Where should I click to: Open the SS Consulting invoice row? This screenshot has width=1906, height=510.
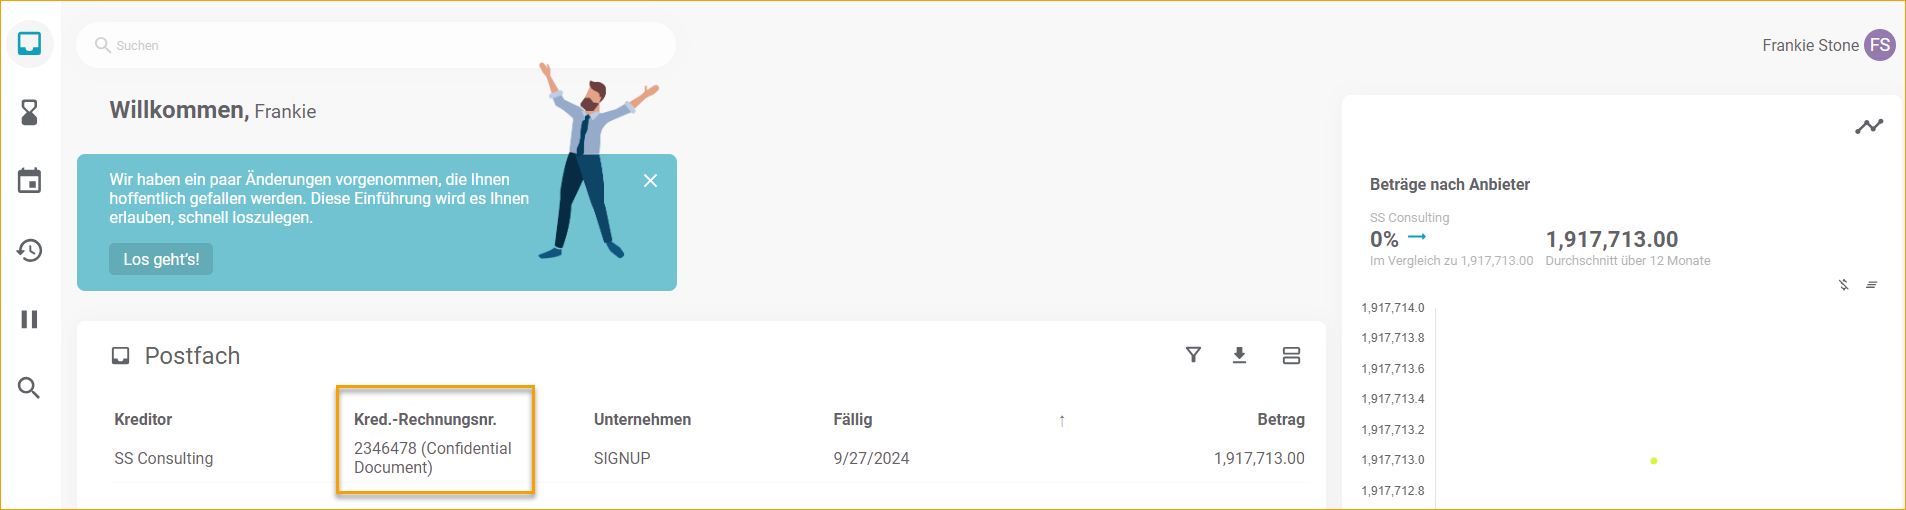click(x=164, y=458)
